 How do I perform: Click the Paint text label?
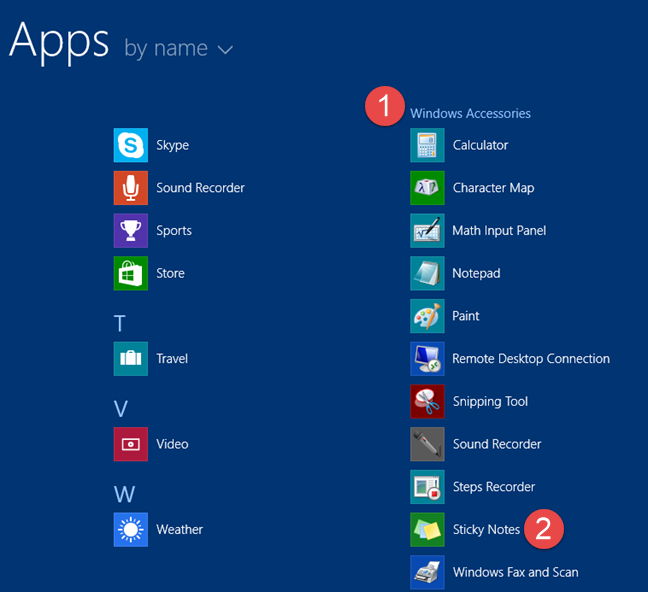(x=466, y=316)
